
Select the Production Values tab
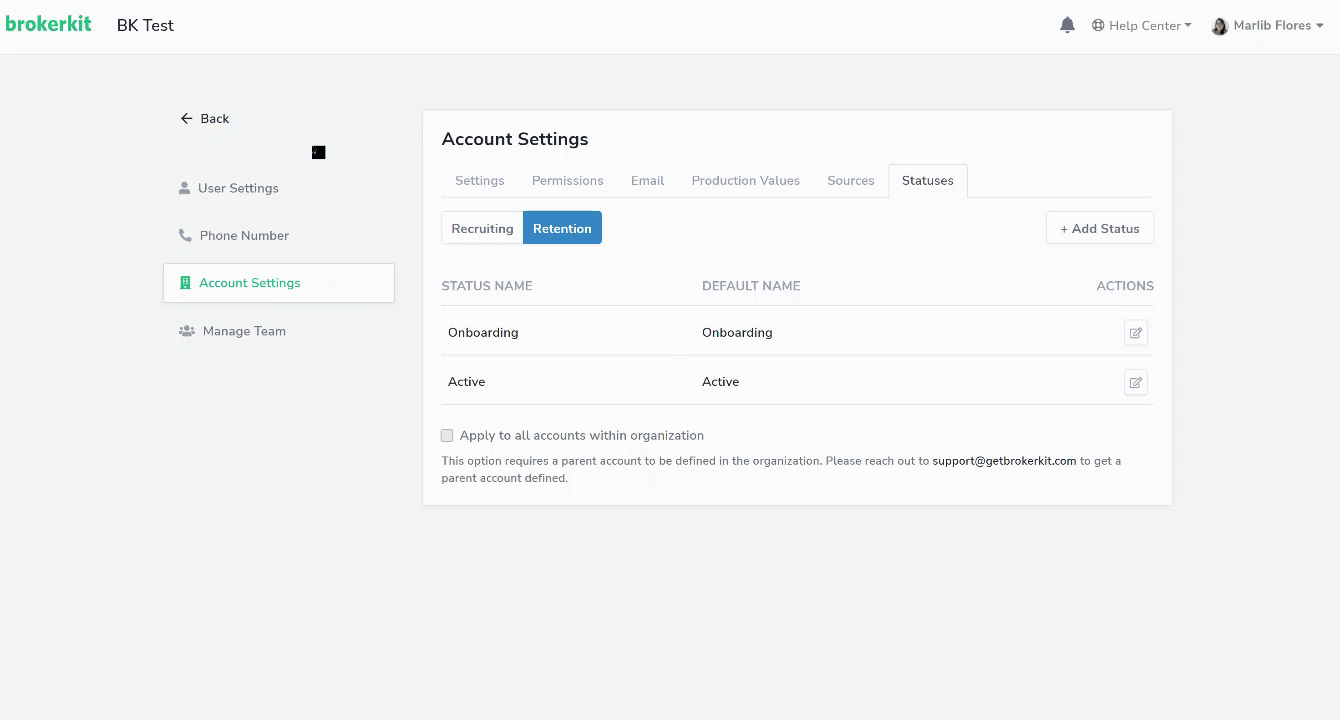(x=745, y=180)
